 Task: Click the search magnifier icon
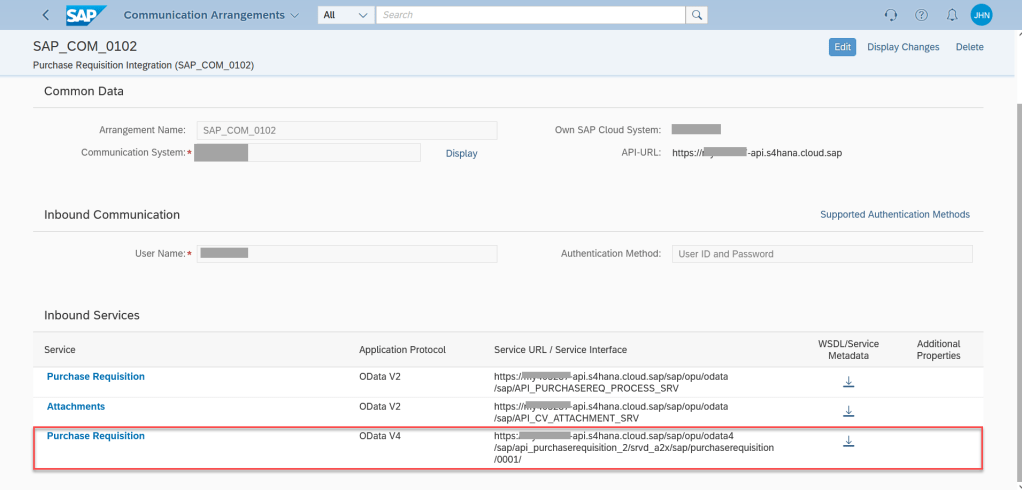(697, 15)
